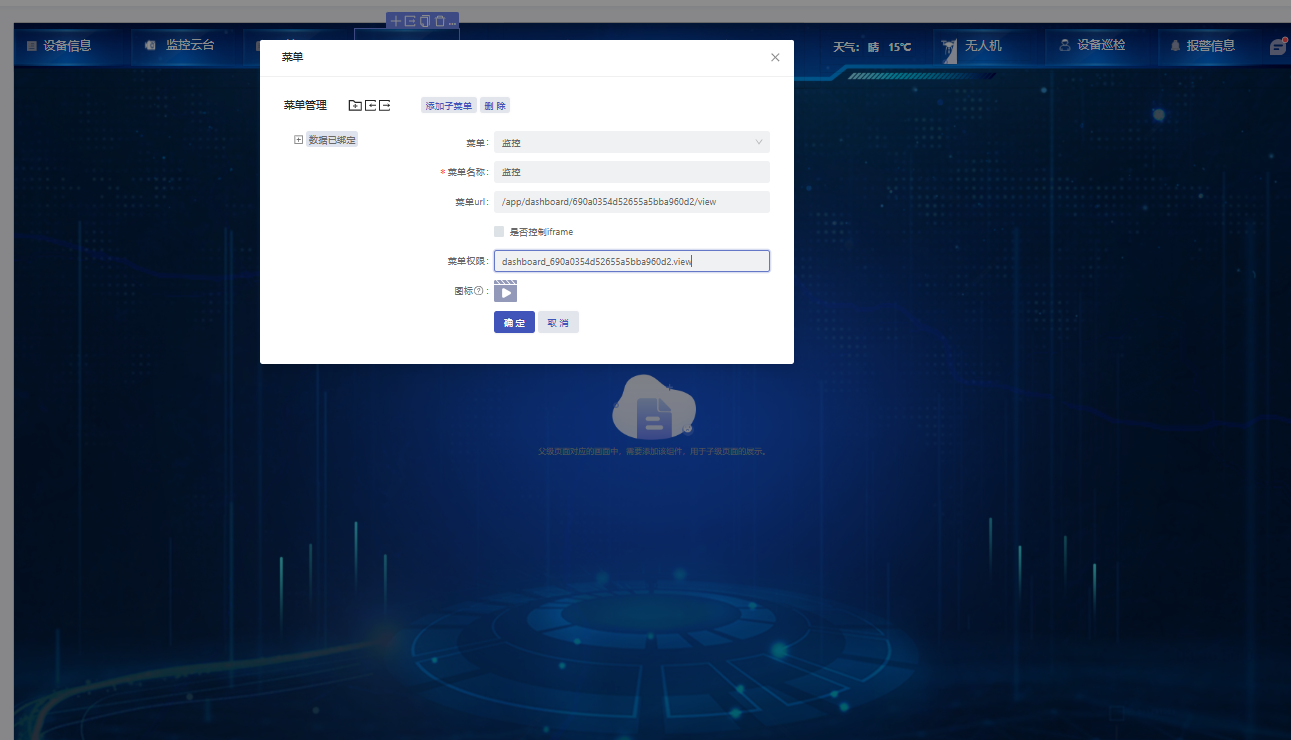Click the indent right-arrow icon beside 菜单管理
Screen dimensions: 1291x740
(384, 105)
